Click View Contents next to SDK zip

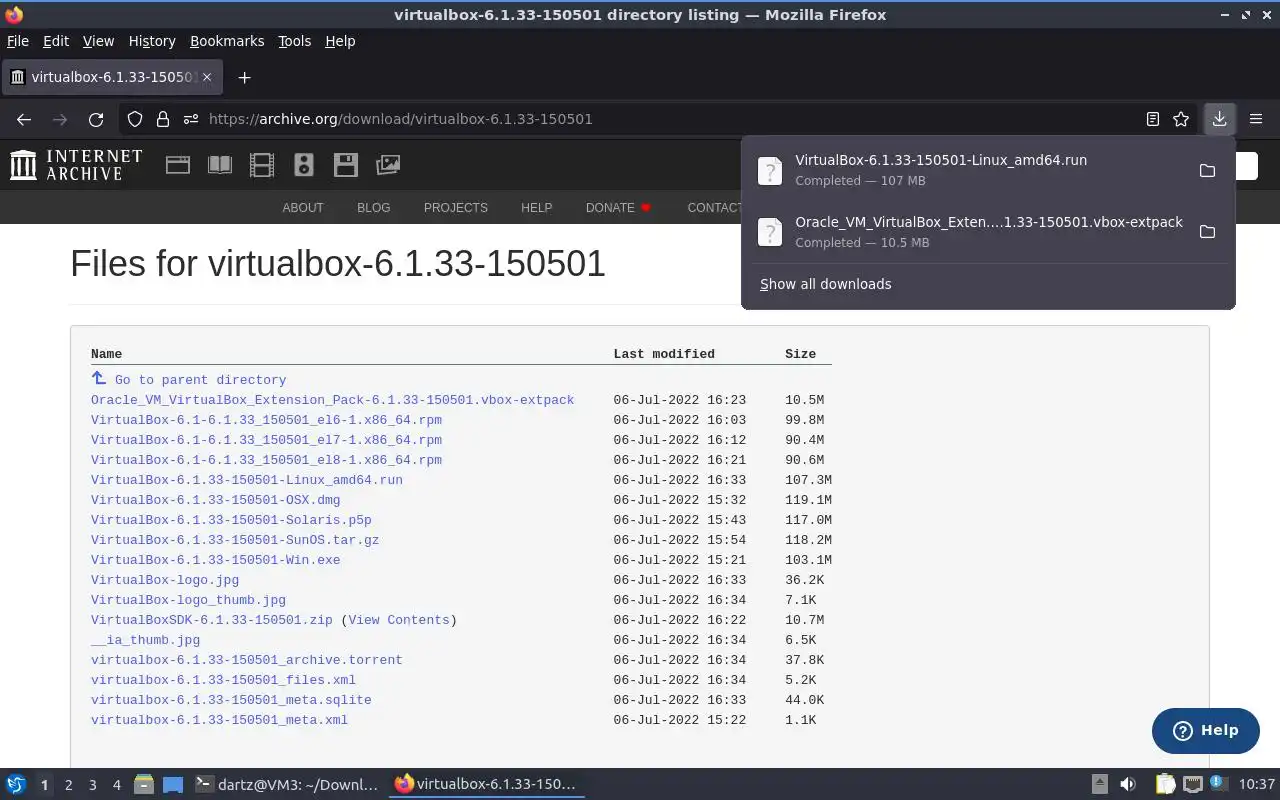point(399,620)
